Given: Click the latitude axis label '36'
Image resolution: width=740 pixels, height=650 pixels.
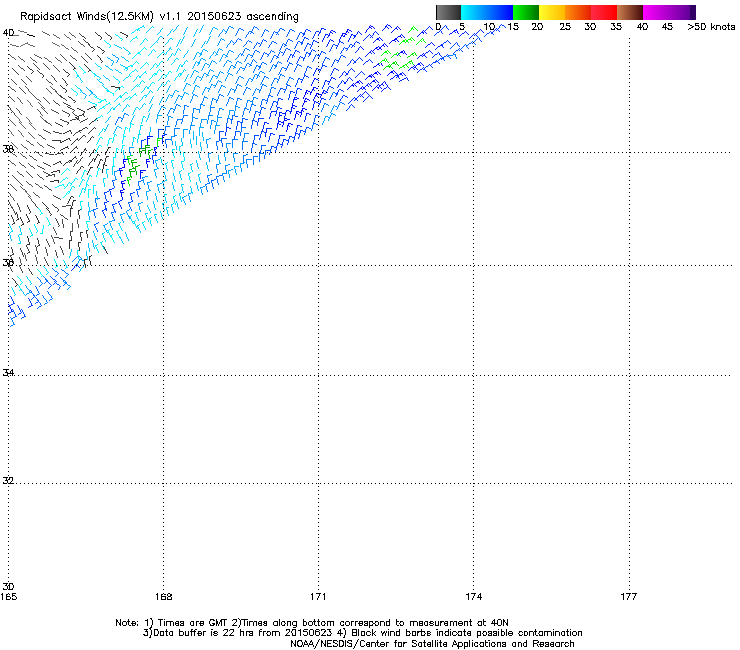Looking at the screenshot, I should coord(8,262).
